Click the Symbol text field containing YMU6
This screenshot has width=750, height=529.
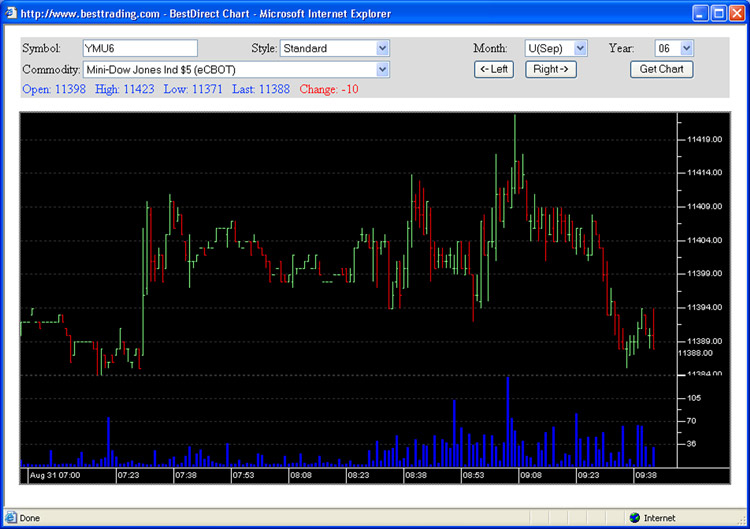[x=140, y=48]
